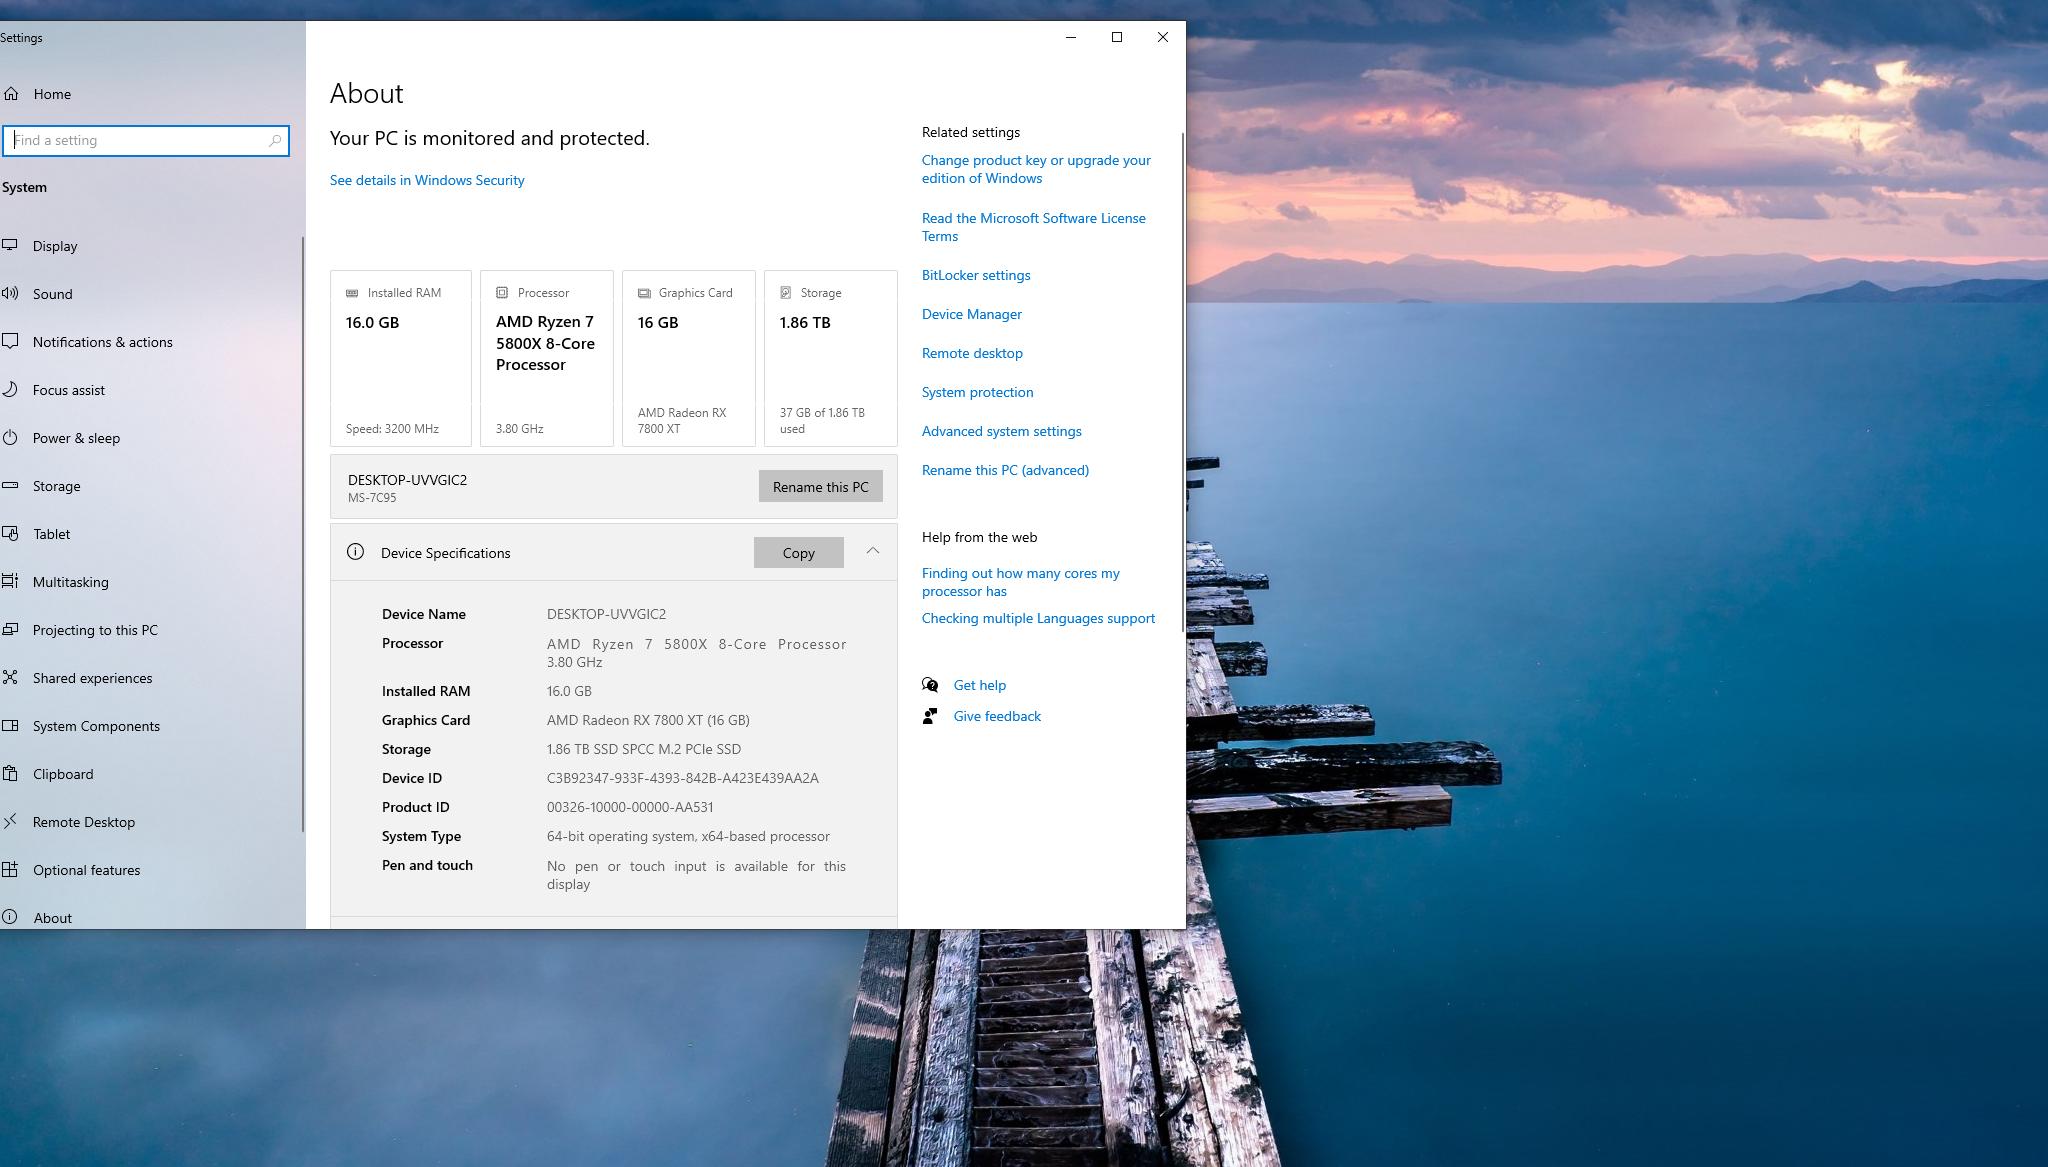
Task: Select the Display monitor icon
Action: [10, 246]
